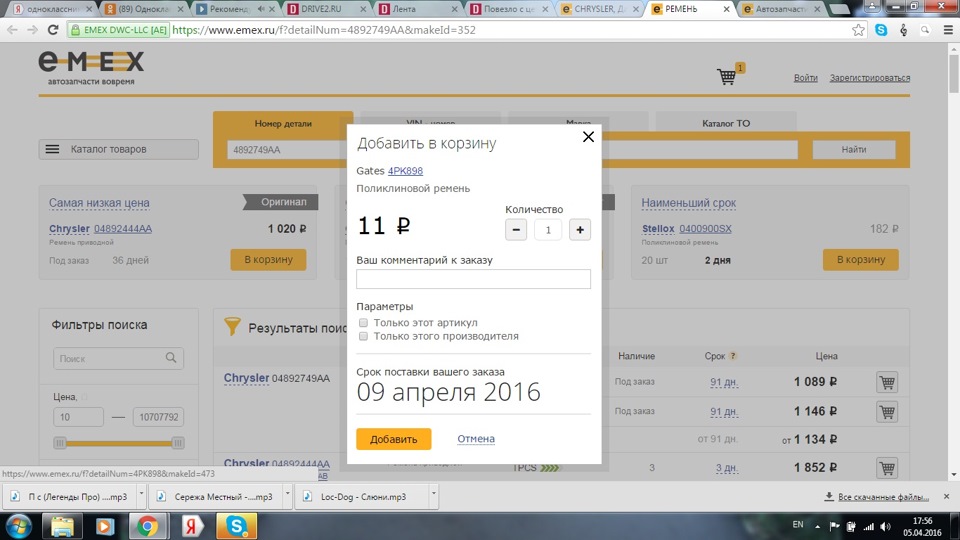Open the '3 дн.' delivery term link
The width and height of the screenshot is (960, 540).
pos(727,468)
